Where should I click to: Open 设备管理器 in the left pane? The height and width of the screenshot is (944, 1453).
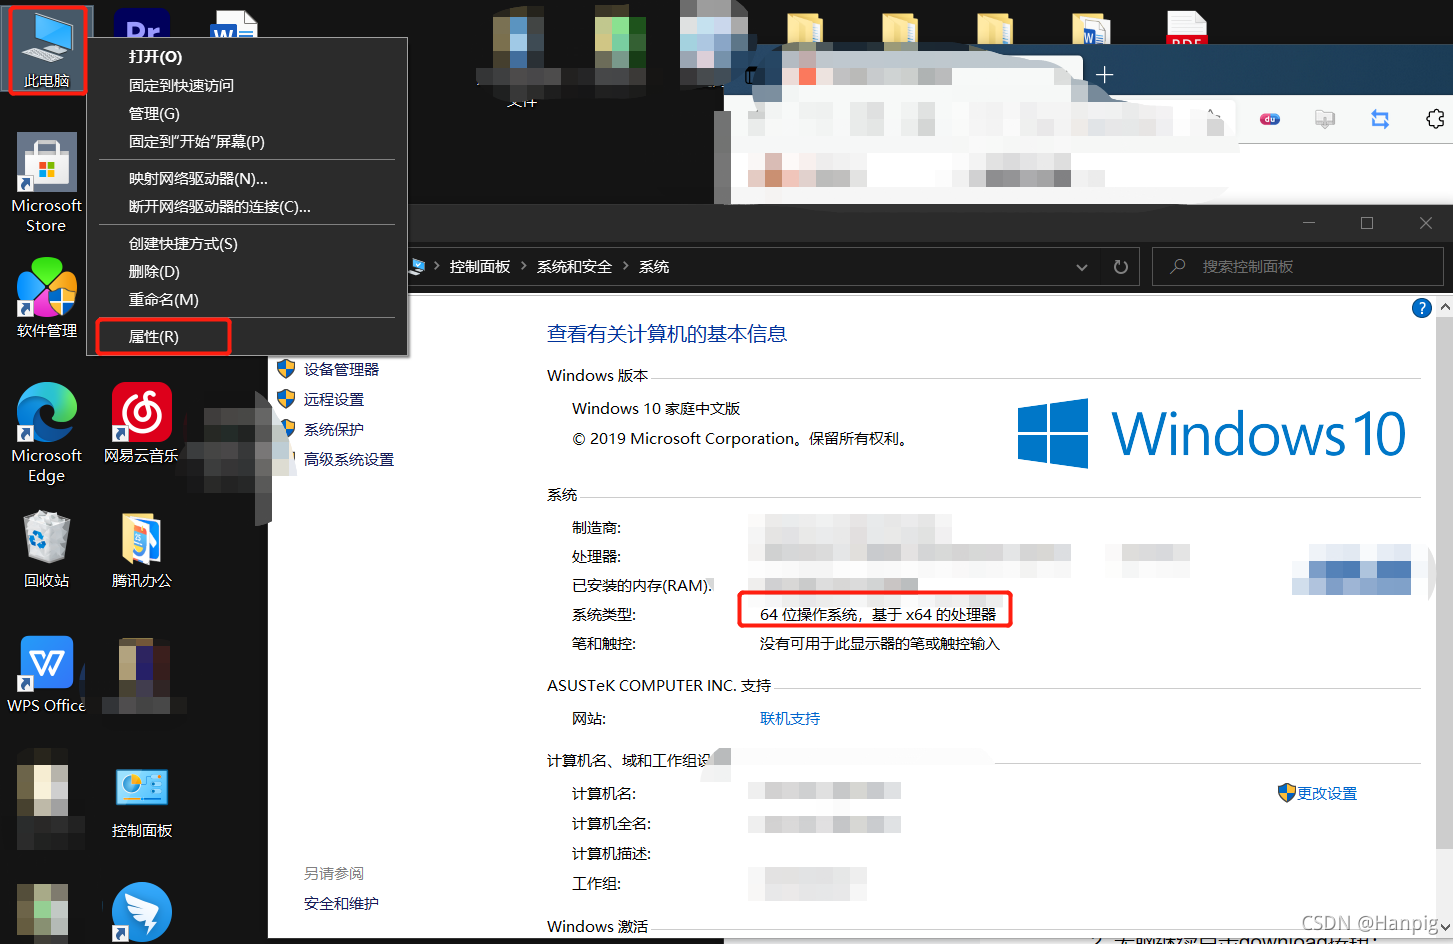pyautogui.click(x=341, y=369)
